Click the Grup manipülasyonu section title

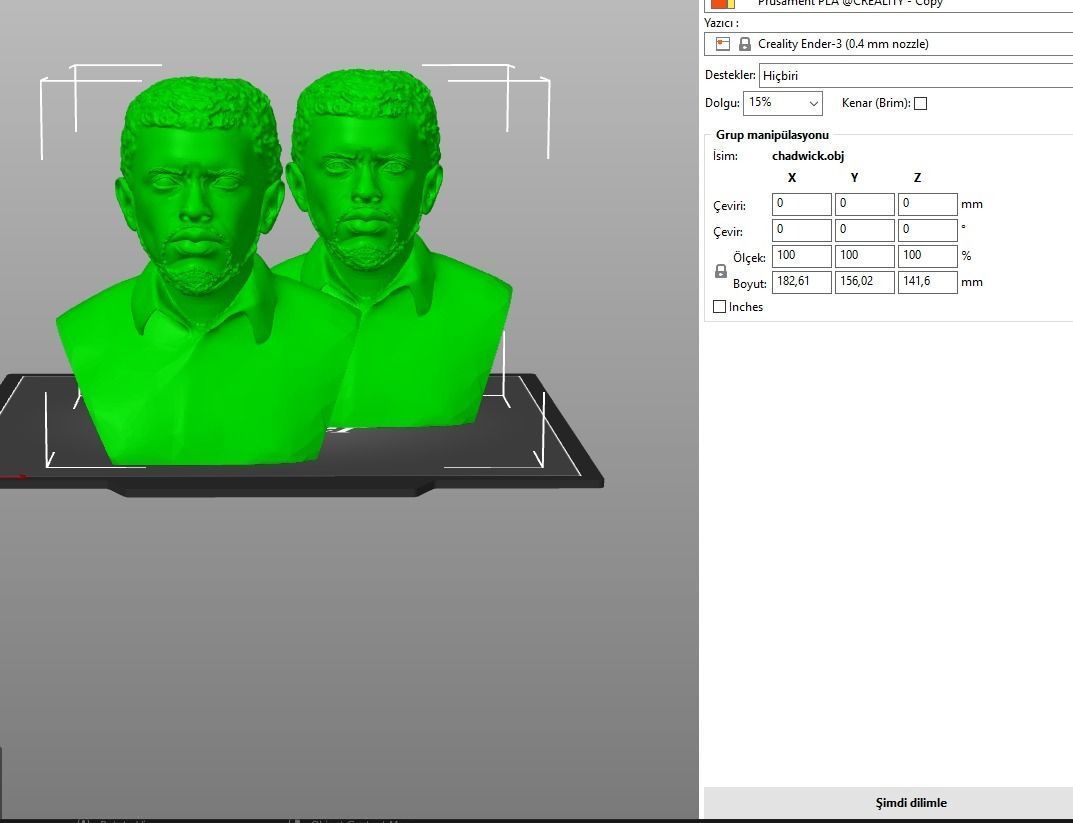[772, 135]
